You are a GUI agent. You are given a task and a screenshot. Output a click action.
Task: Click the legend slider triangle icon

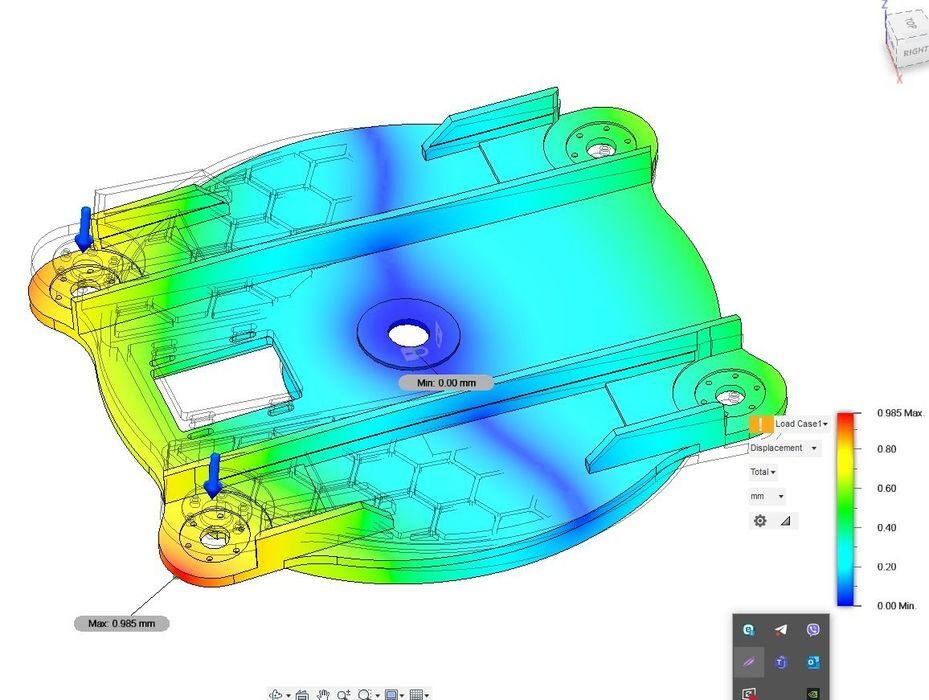(786, 520)
